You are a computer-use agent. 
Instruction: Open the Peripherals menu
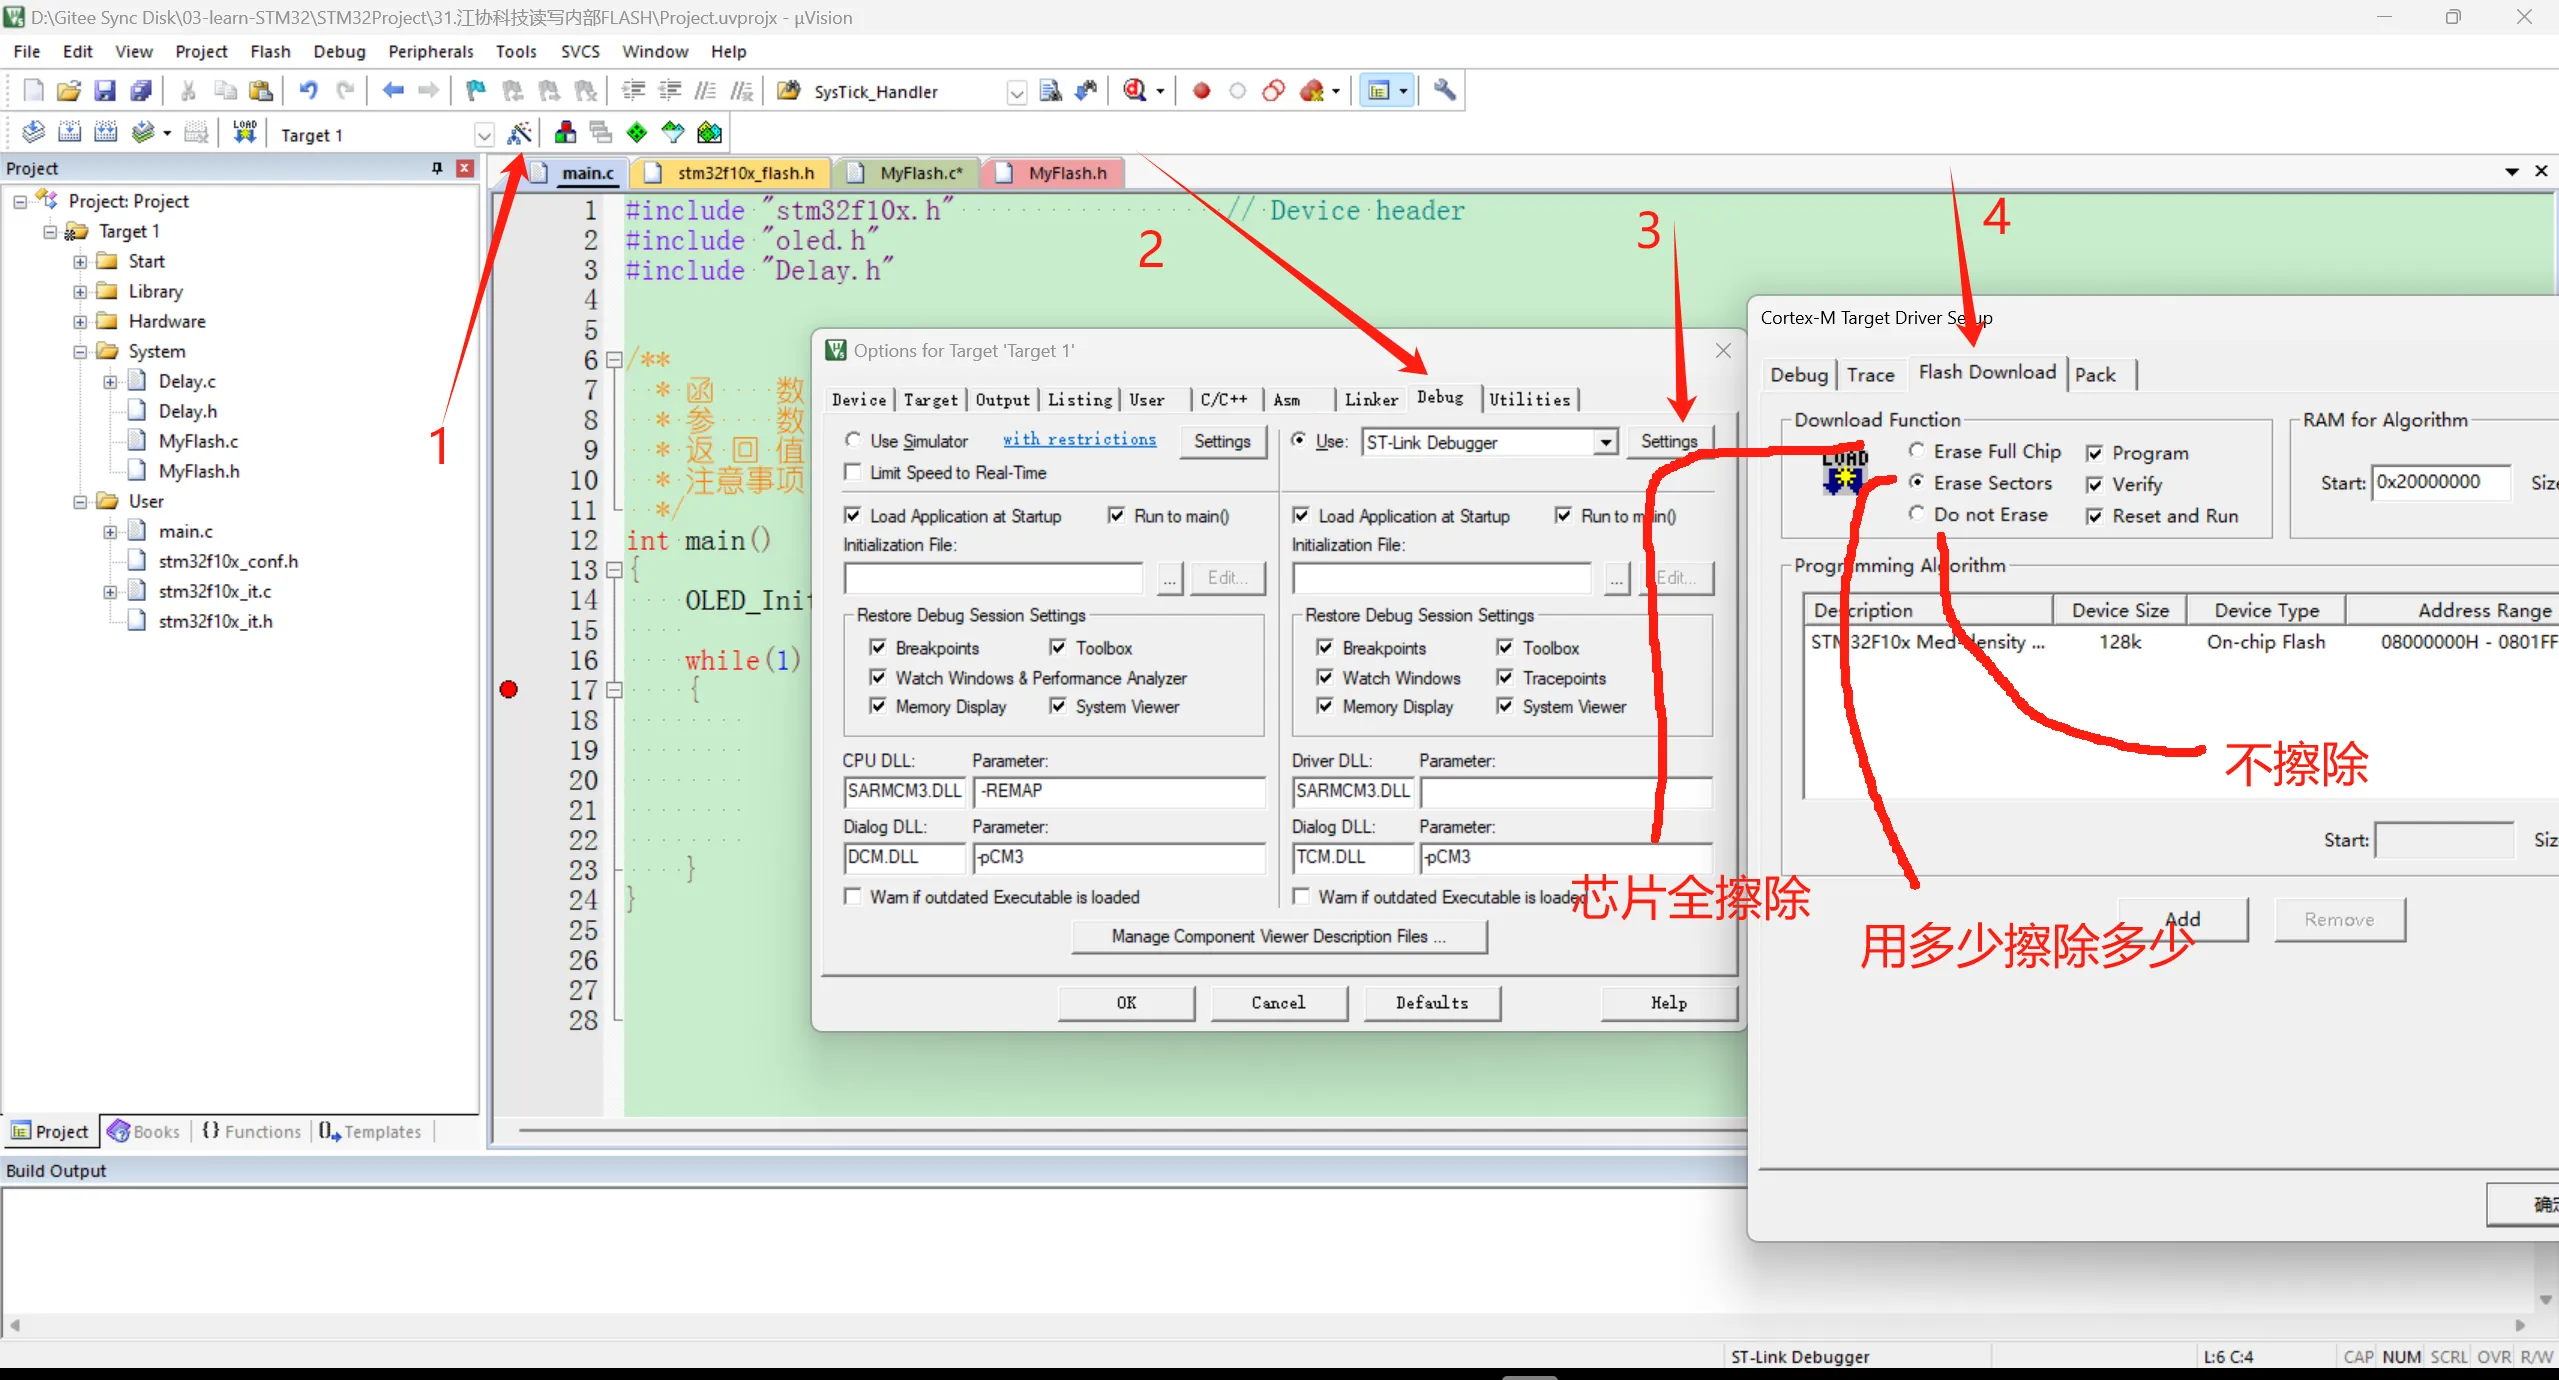pyautogui.click(x=431, y=51)
